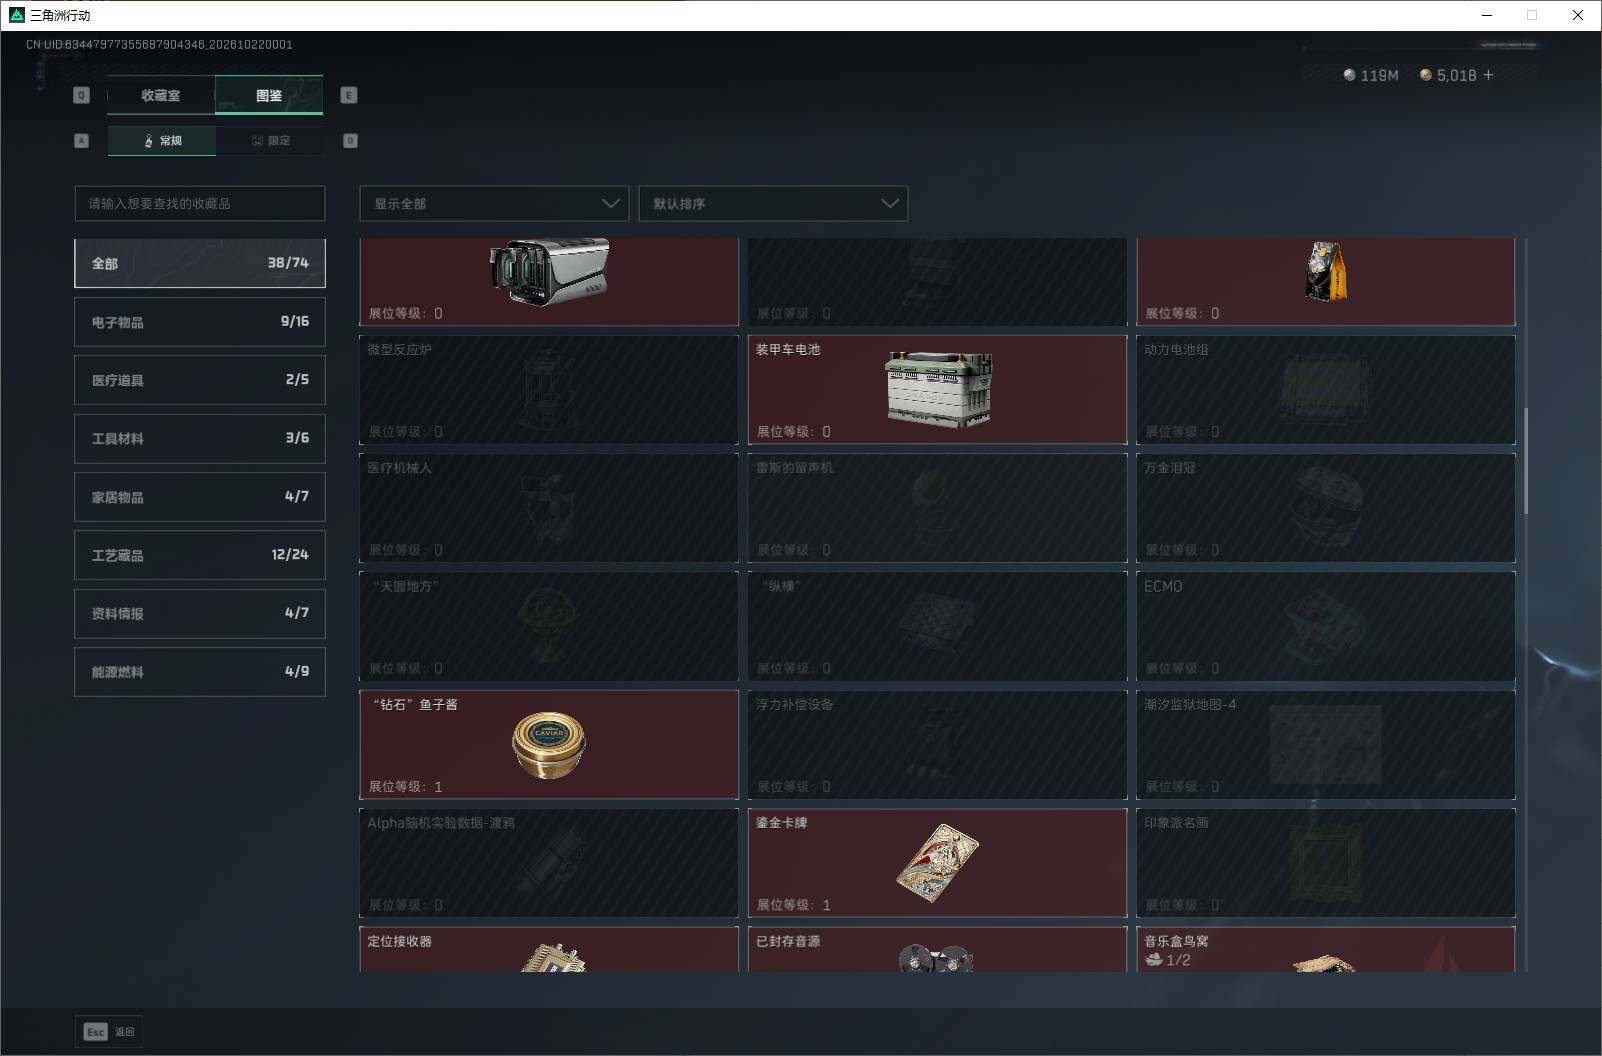Screen dimensions: 1602x1056
Task: Select the graphics card item image in top row
Action: pos(549,272)
